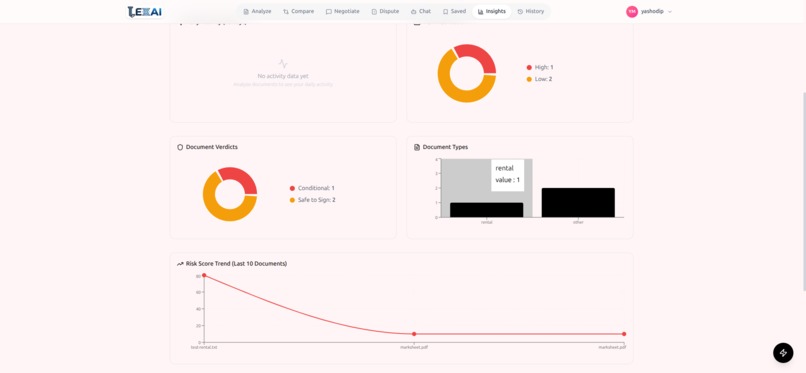Click the "Document Types" heading

coord(445,147)
